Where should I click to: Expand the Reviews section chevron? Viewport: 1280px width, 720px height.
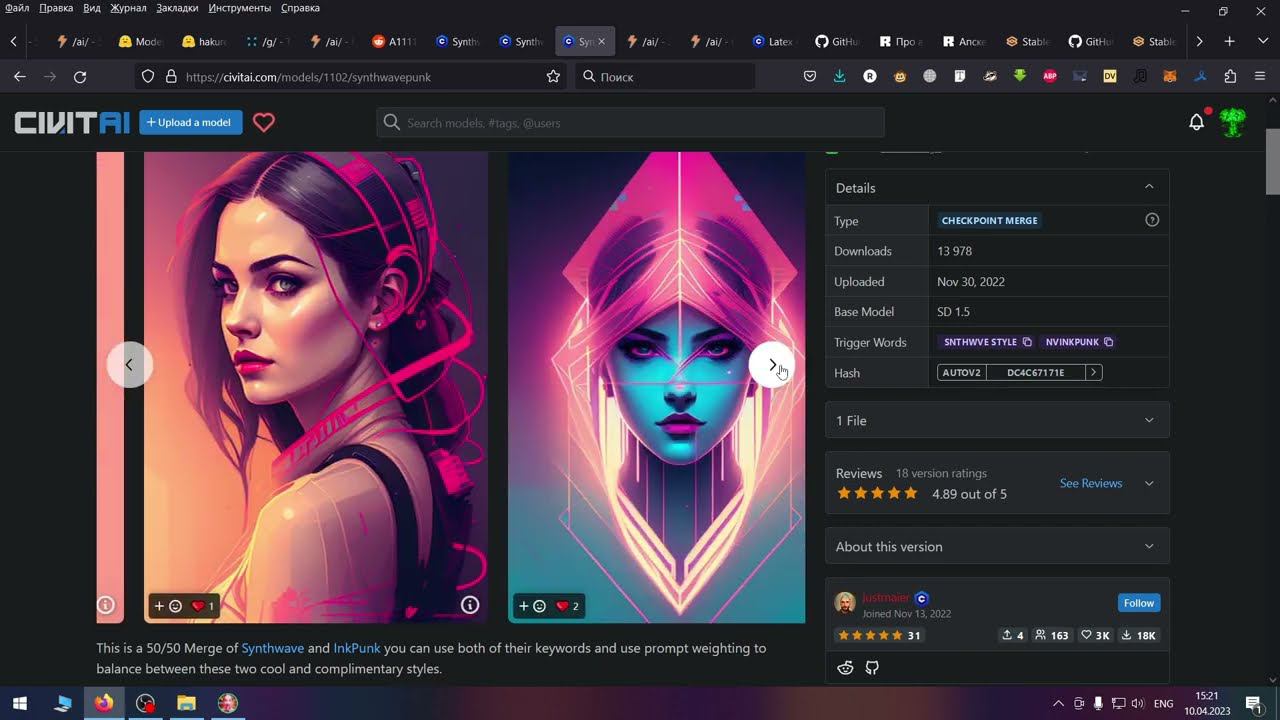point(1149,483)
